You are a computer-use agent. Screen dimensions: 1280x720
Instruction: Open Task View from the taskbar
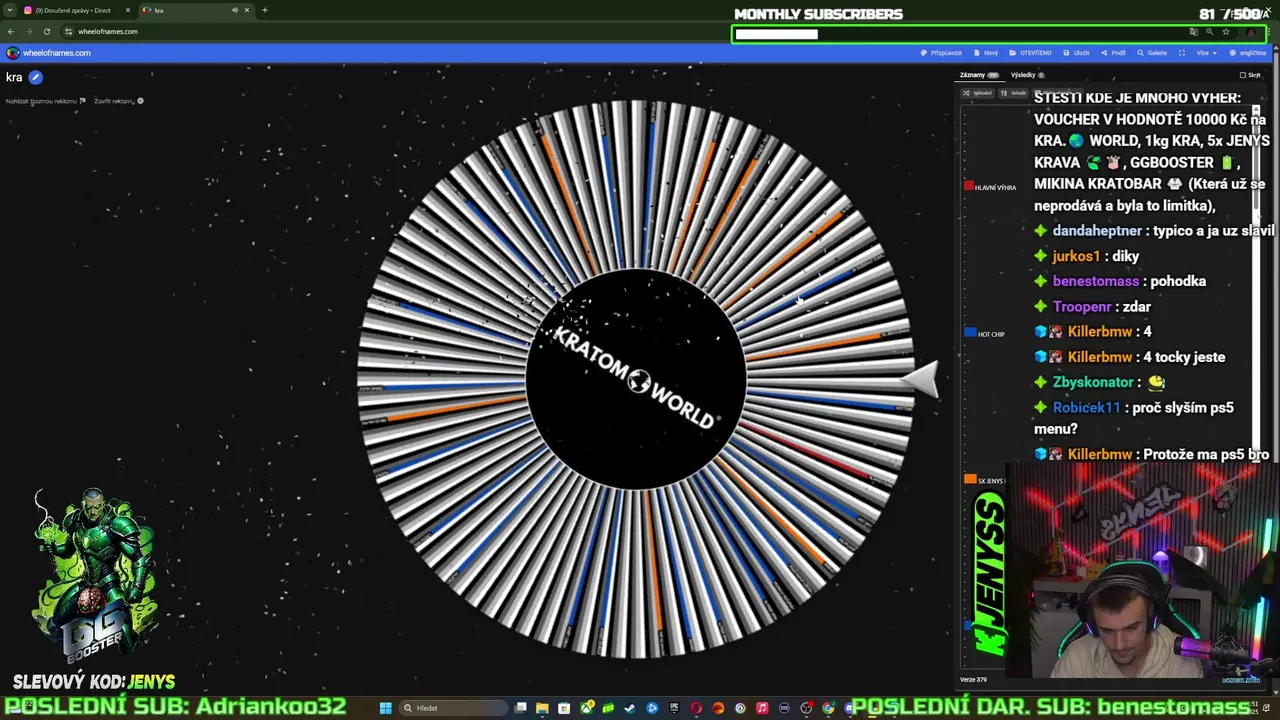[x=520, y=708]
